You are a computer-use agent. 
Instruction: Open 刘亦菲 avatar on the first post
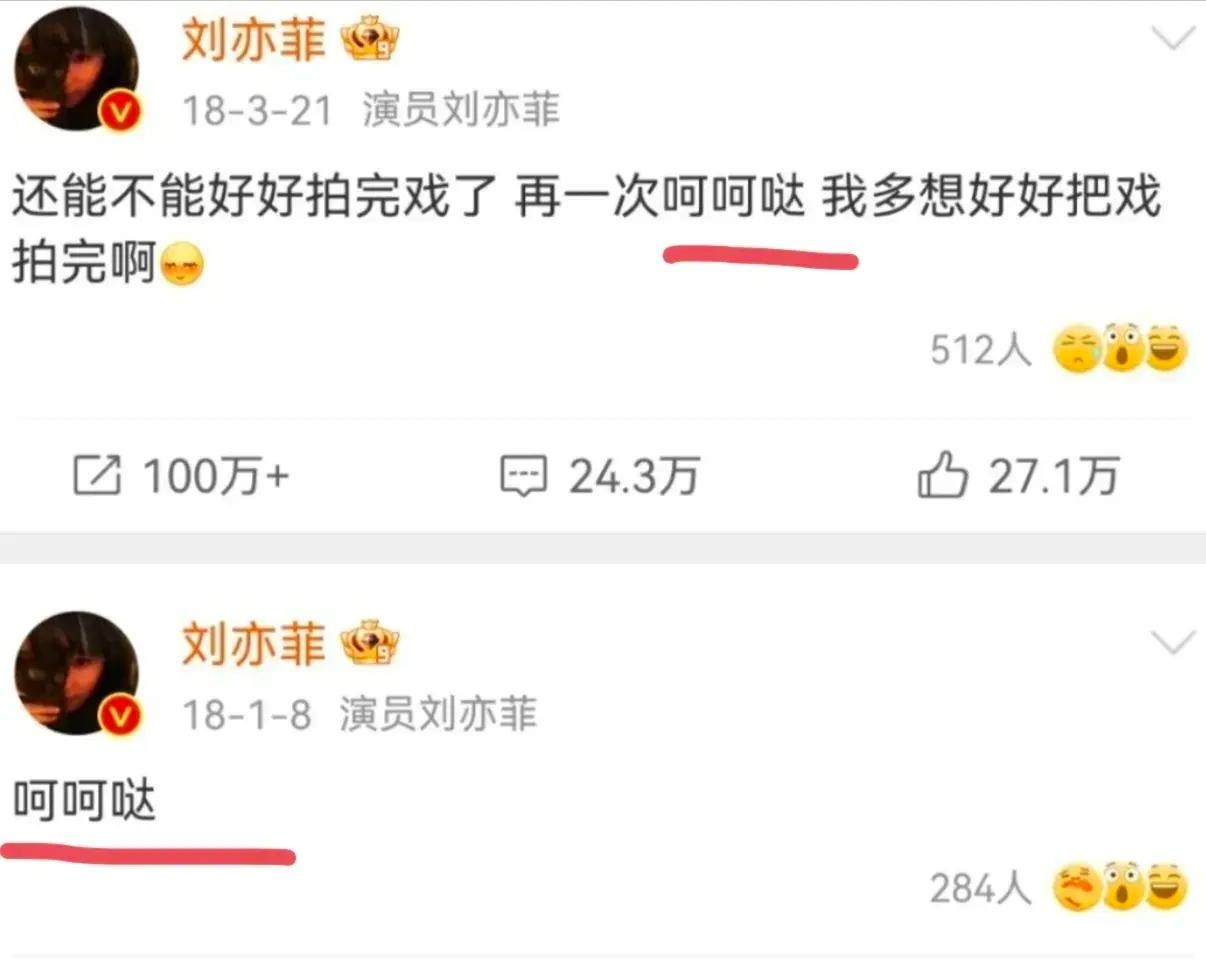point(77,69)
